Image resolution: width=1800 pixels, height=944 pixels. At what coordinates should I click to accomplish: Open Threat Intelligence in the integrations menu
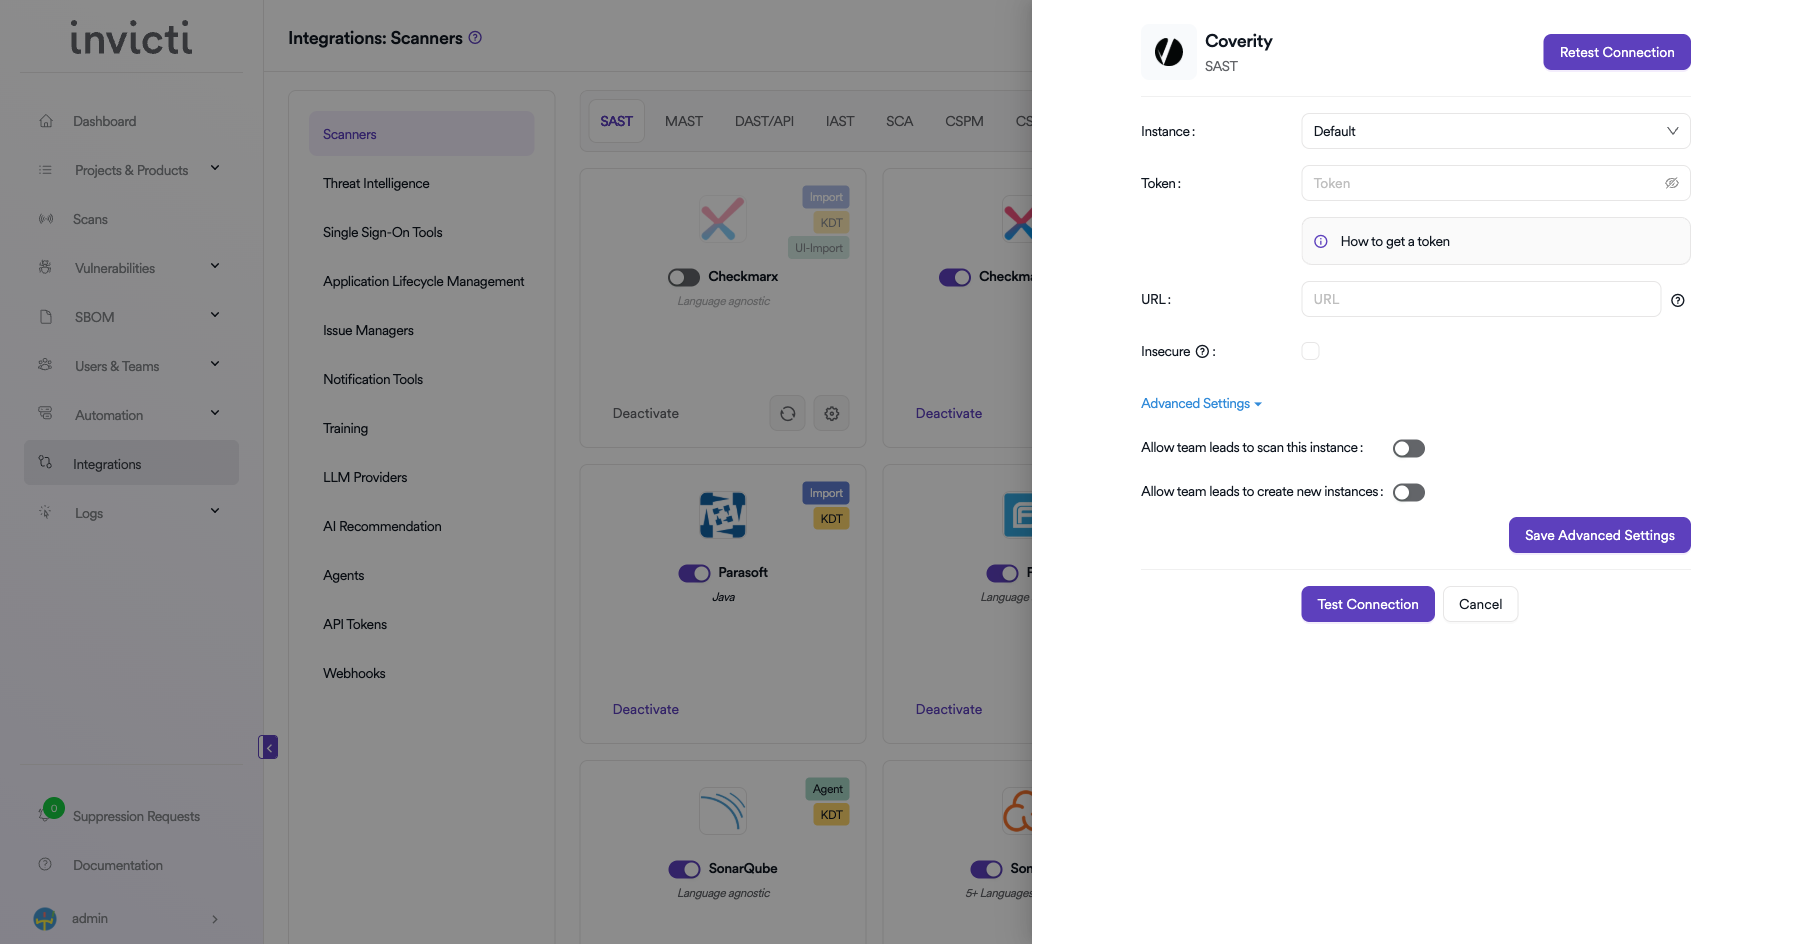pos(376,184)
